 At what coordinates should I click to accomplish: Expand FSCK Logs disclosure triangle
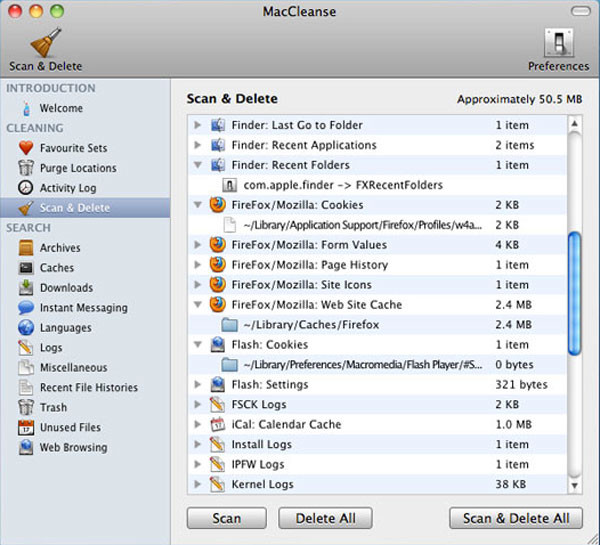[x=197, y=404]
